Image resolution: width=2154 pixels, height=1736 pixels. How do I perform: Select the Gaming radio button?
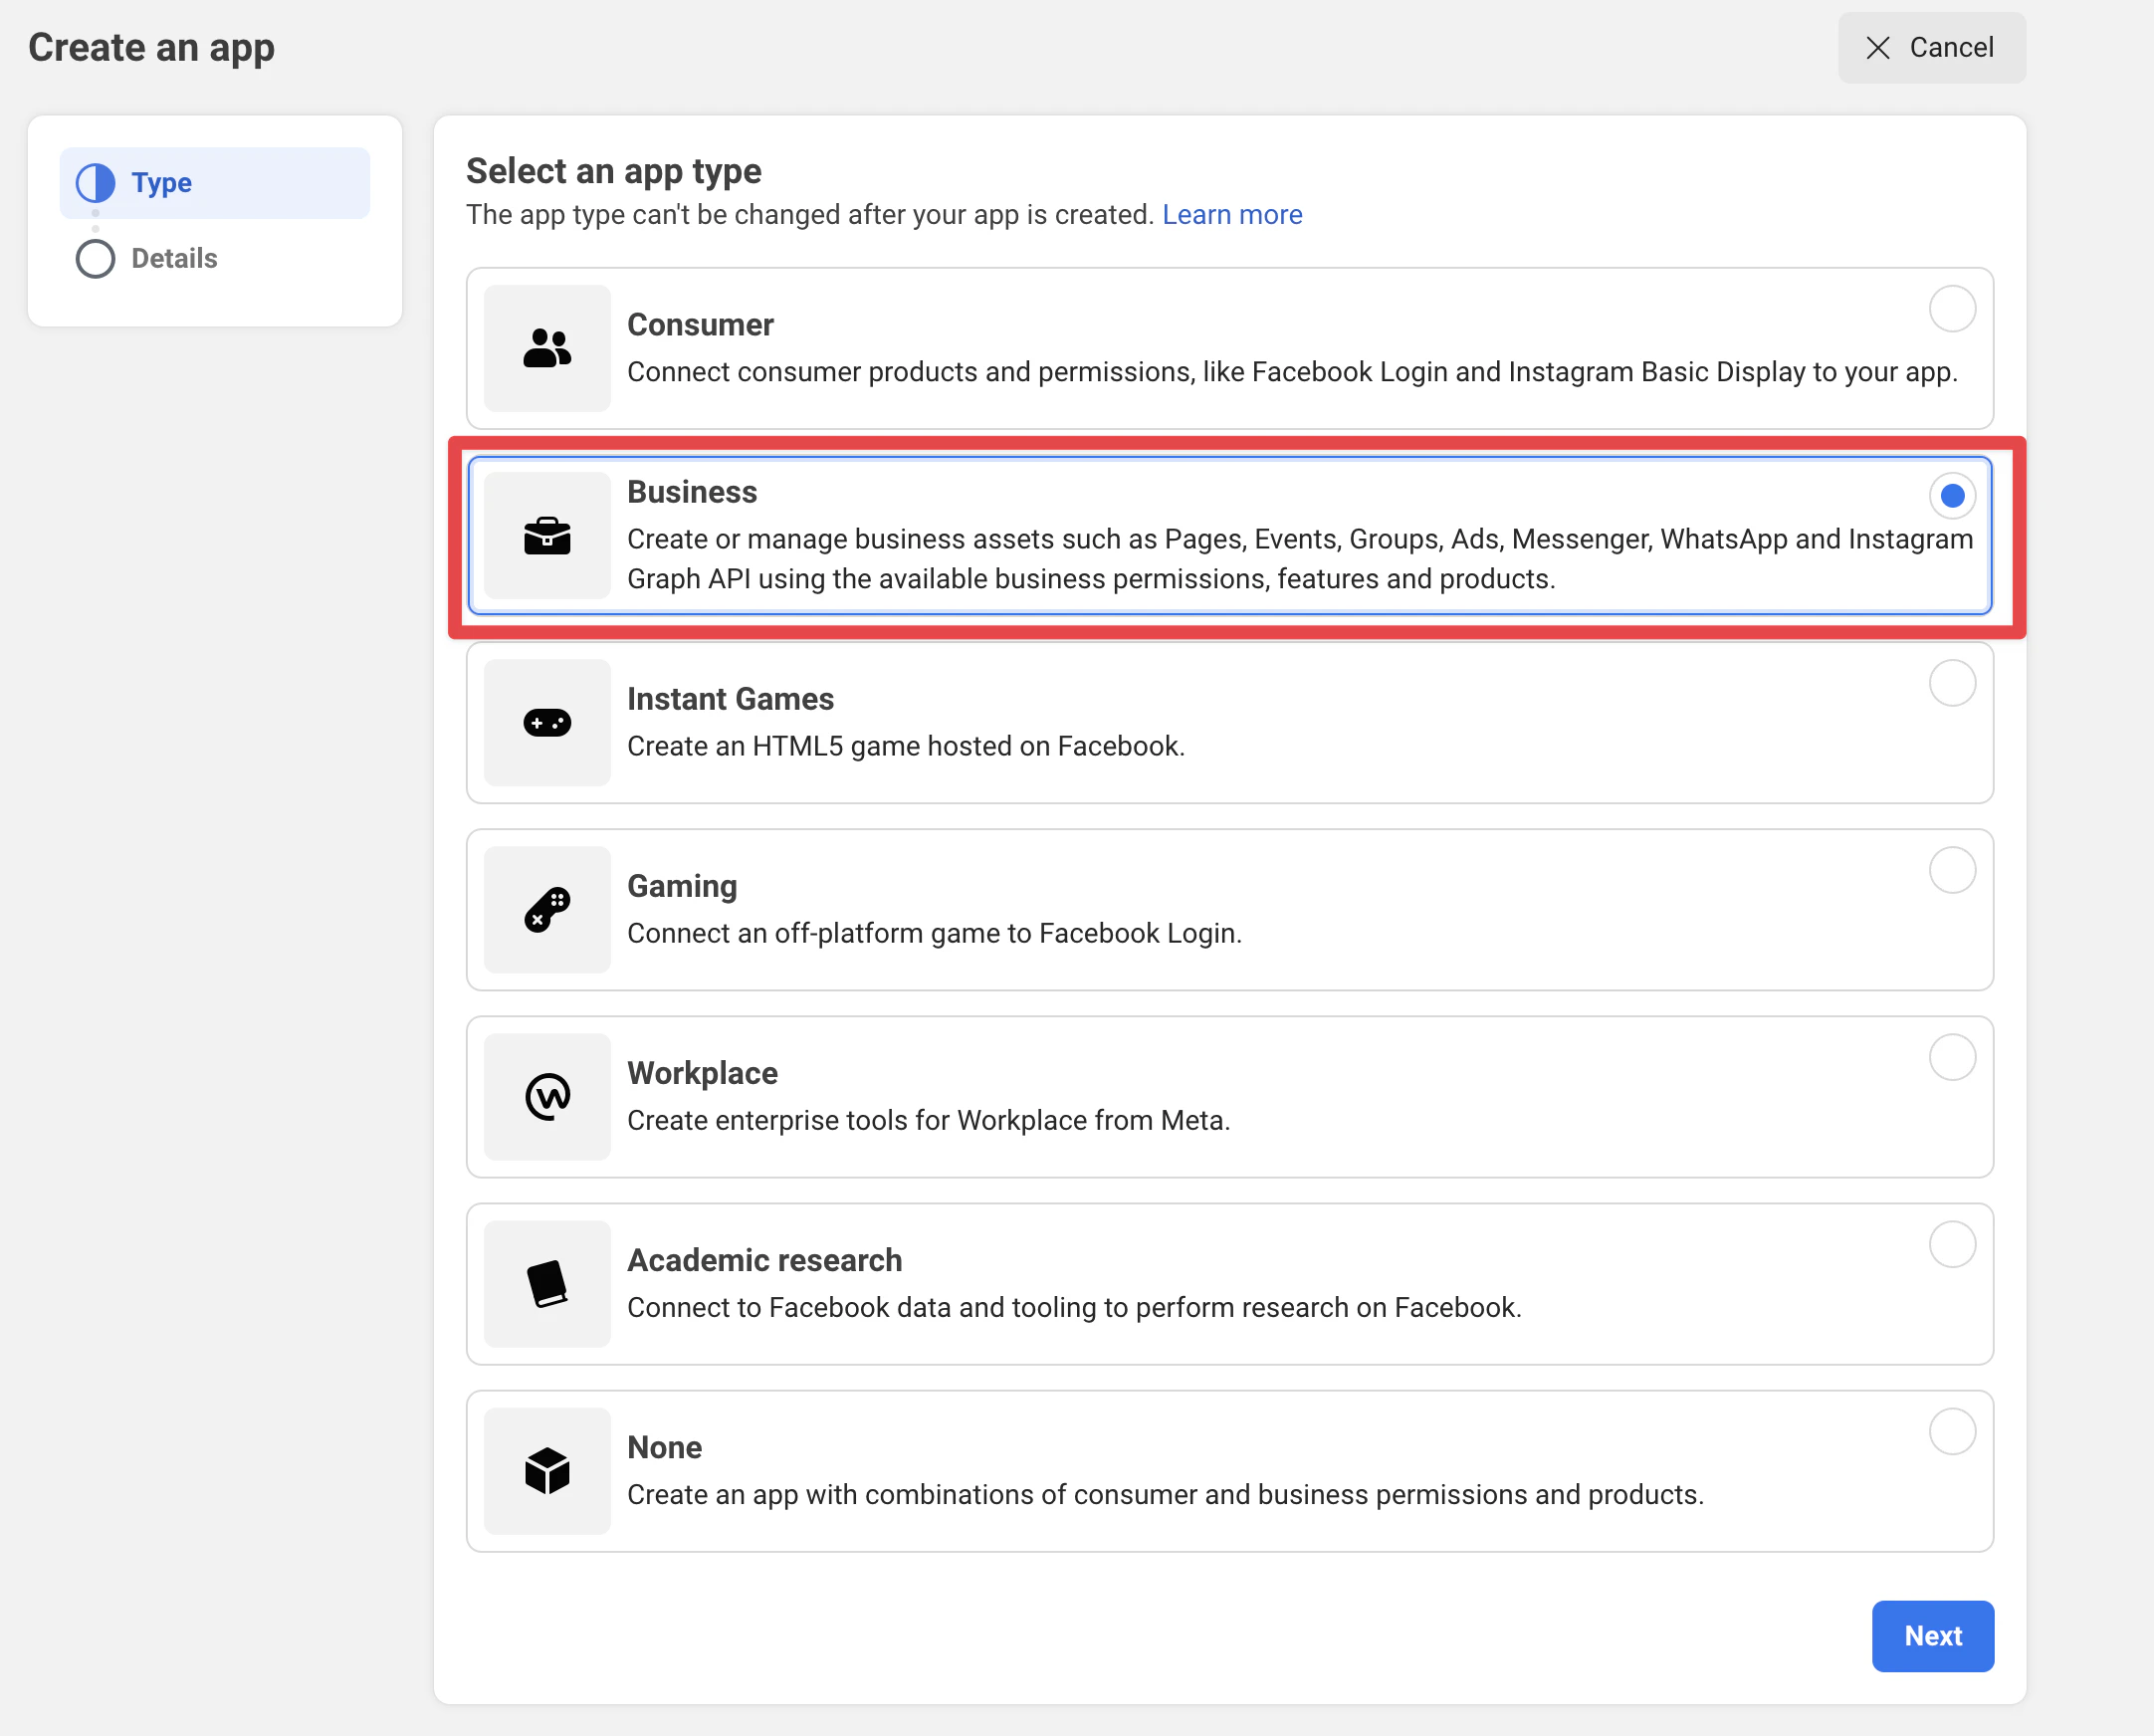coord(1952,870)
